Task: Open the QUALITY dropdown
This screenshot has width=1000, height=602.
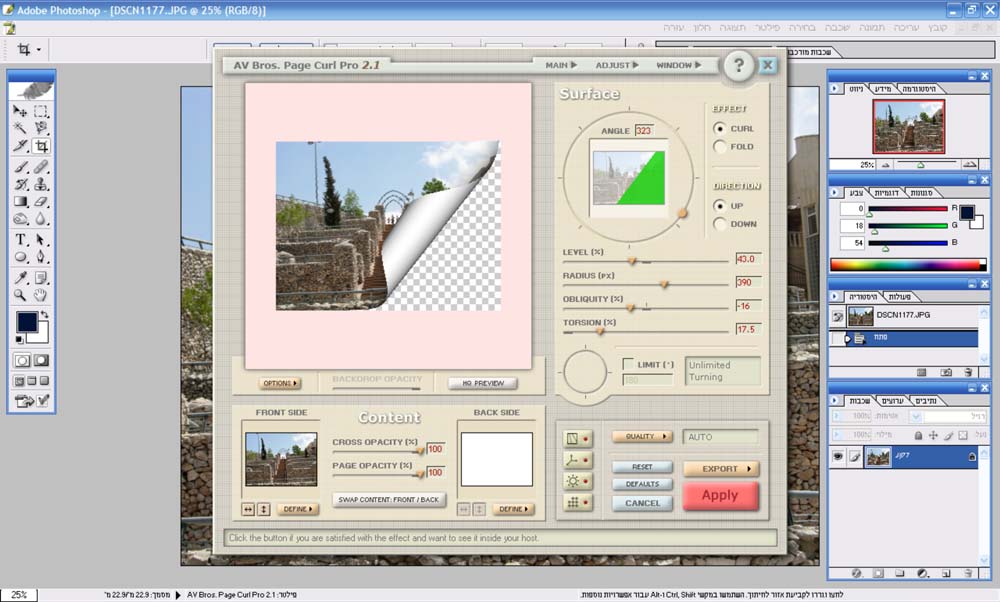Action: [x=642, y=436]
